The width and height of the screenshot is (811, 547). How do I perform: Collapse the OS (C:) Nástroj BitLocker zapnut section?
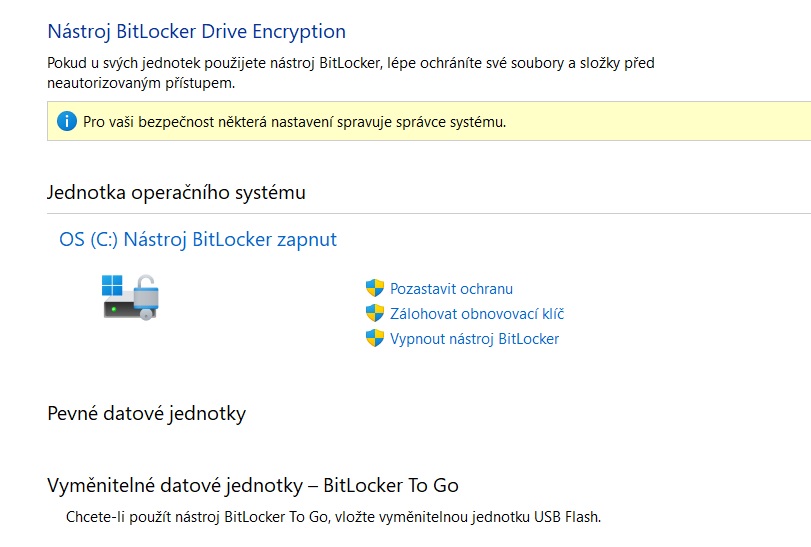tap(198, 240)
